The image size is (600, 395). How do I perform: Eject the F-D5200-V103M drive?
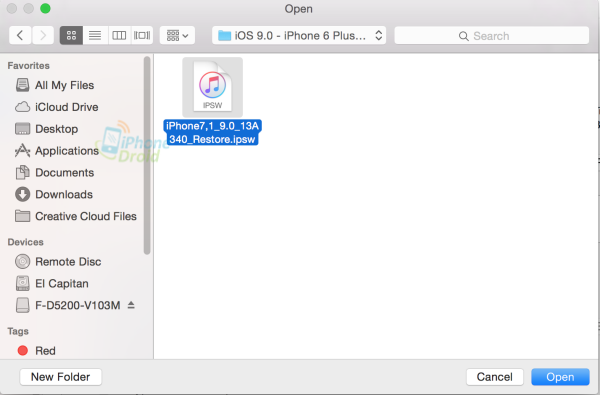coord(131,305)
